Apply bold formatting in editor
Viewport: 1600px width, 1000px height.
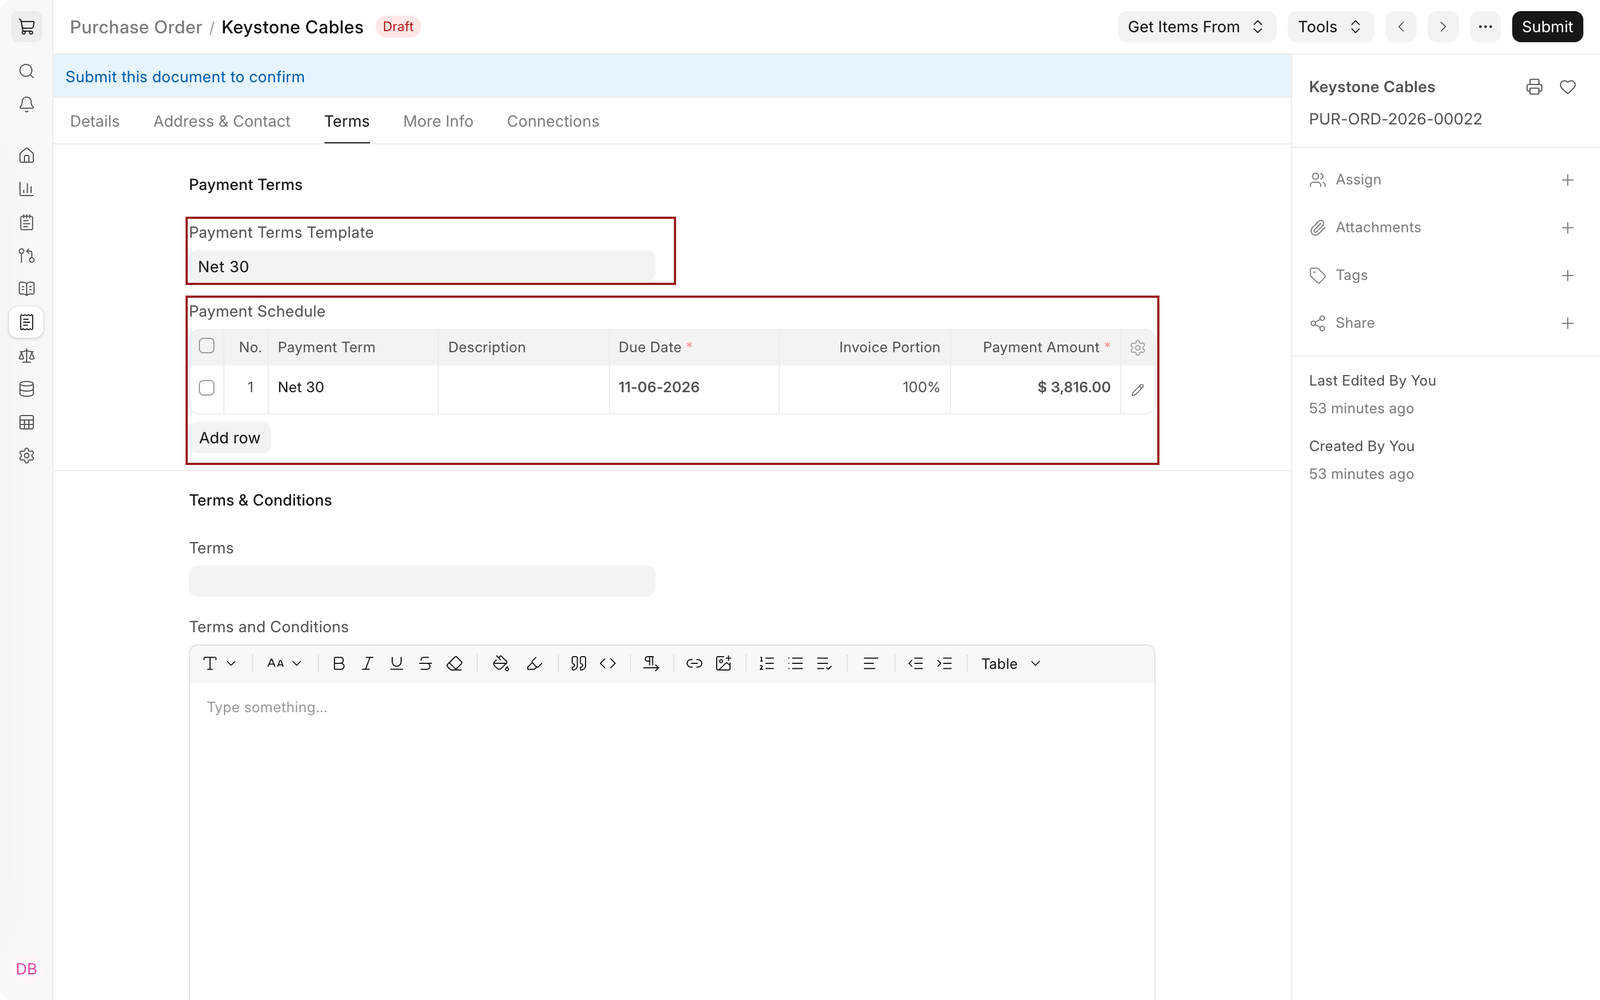(x=339, y=663)
